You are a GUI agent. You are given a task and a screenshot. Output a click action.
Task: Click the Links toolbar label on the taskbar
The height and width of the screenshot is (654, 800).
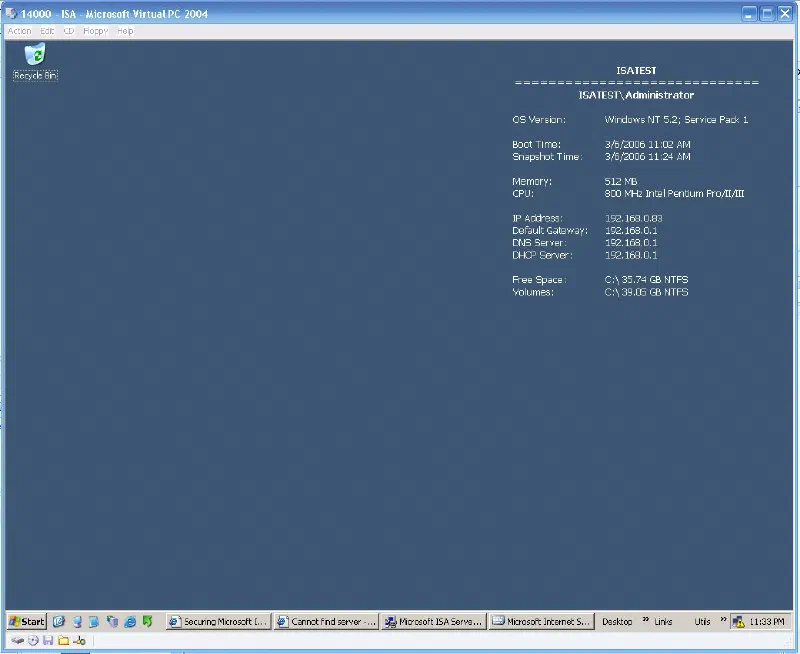(x=663, y=621)
